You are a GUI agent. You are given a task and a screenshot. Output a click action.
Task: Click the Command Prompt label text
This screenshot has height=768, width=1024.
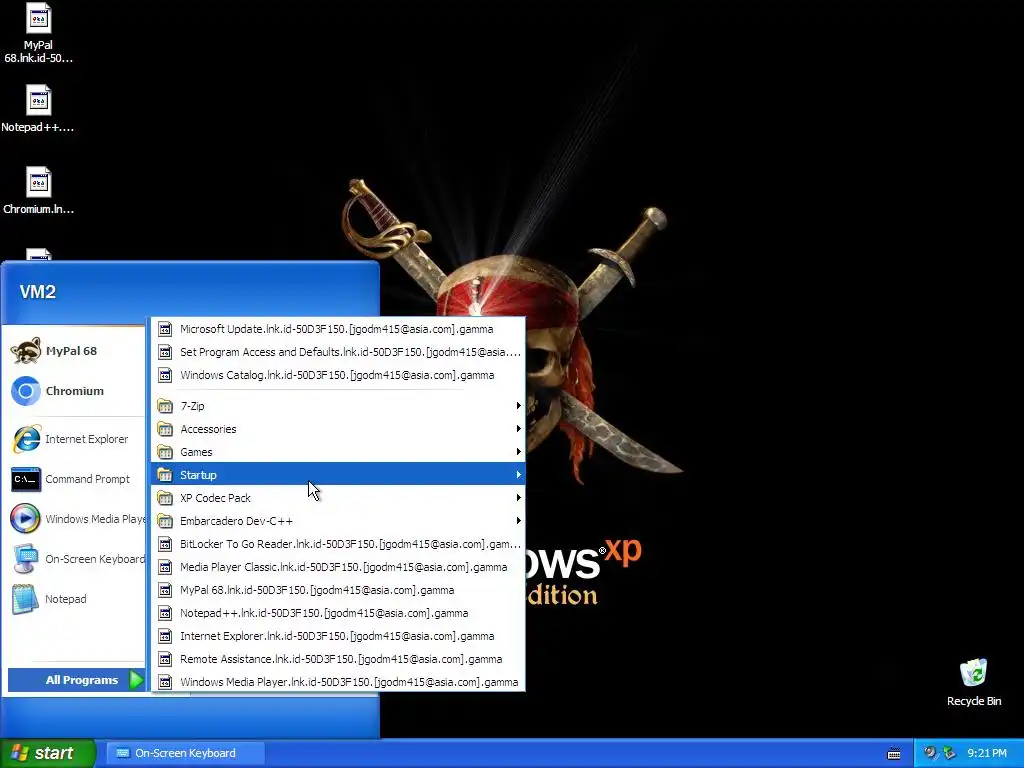click(x=88, y=479)
